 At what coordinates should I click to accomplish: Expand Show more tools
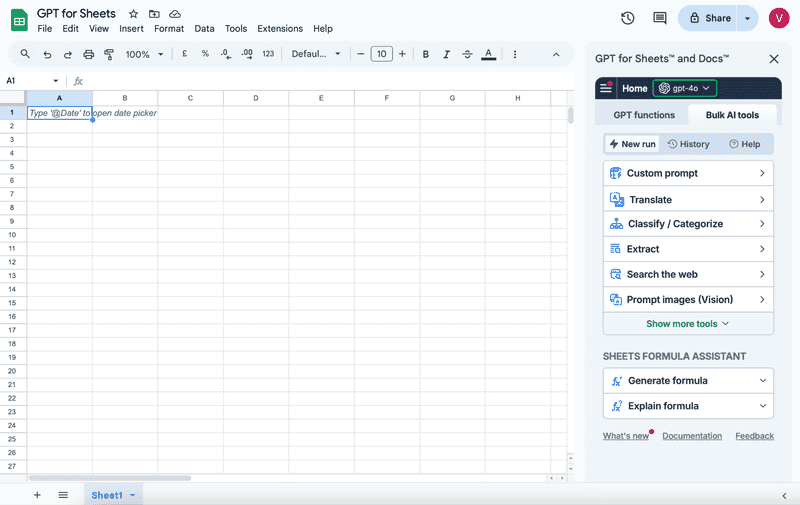coord(688,323)
